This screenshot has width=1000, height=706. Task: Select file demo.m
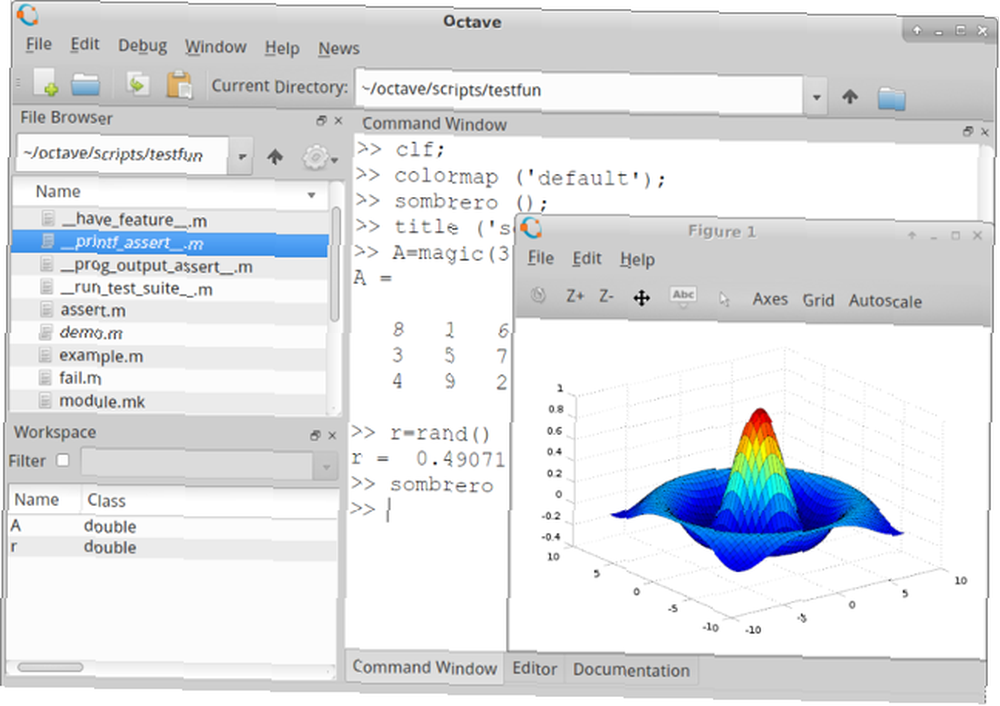[x=168, y=333]
